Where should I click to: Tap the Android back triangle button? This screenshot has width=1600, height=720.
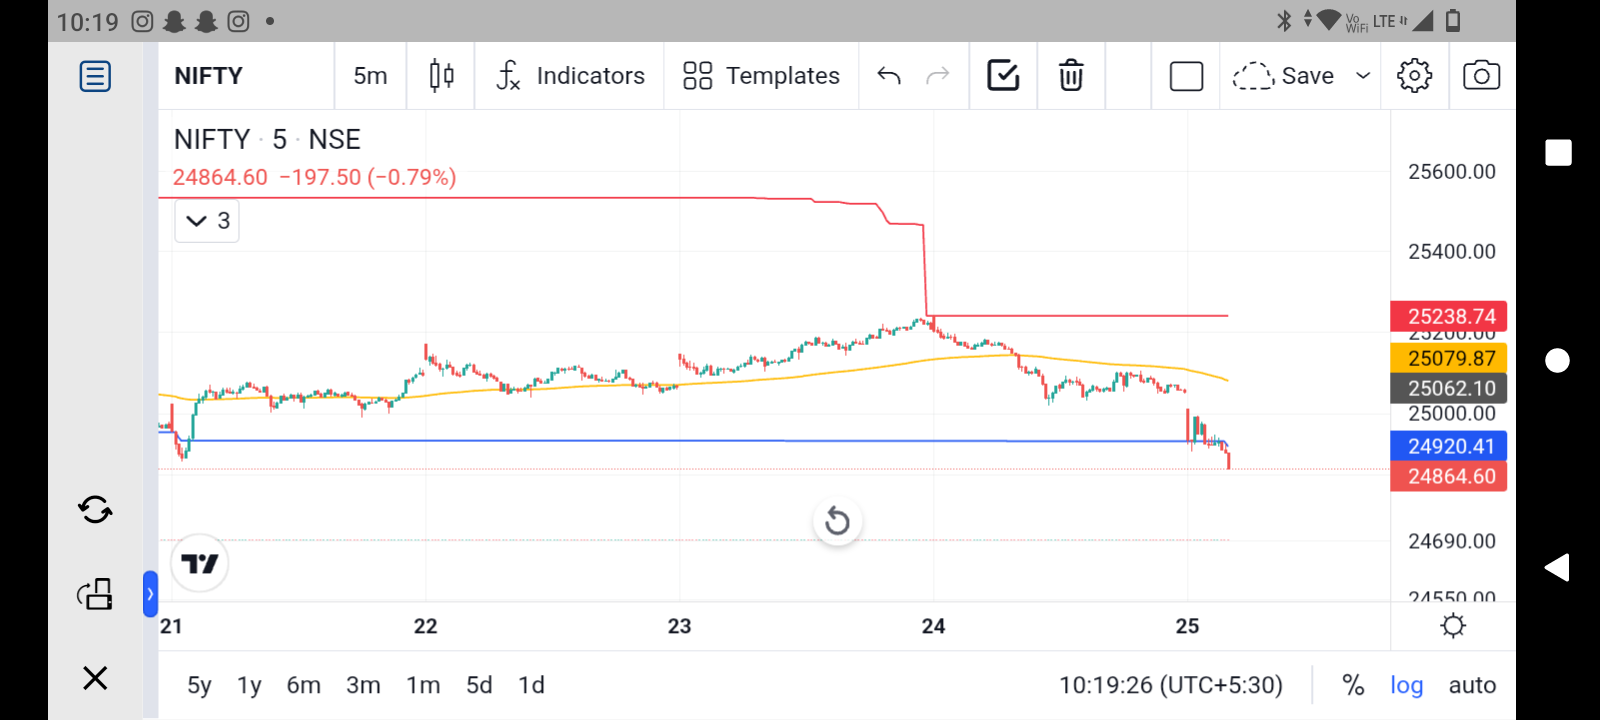[x=1557, y=567]
